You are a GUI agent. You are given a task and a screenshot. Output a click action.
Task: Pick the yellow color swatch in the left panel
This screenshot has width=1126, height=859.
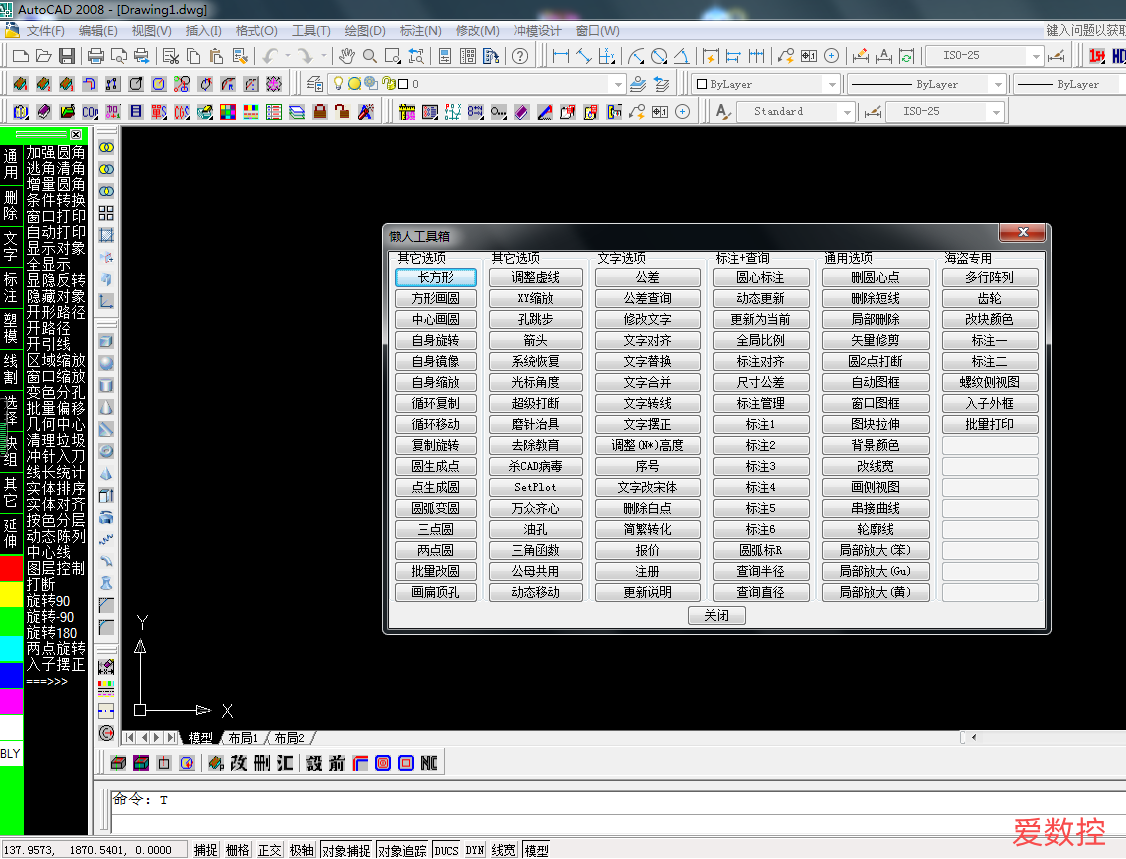(x=11, y=595)
